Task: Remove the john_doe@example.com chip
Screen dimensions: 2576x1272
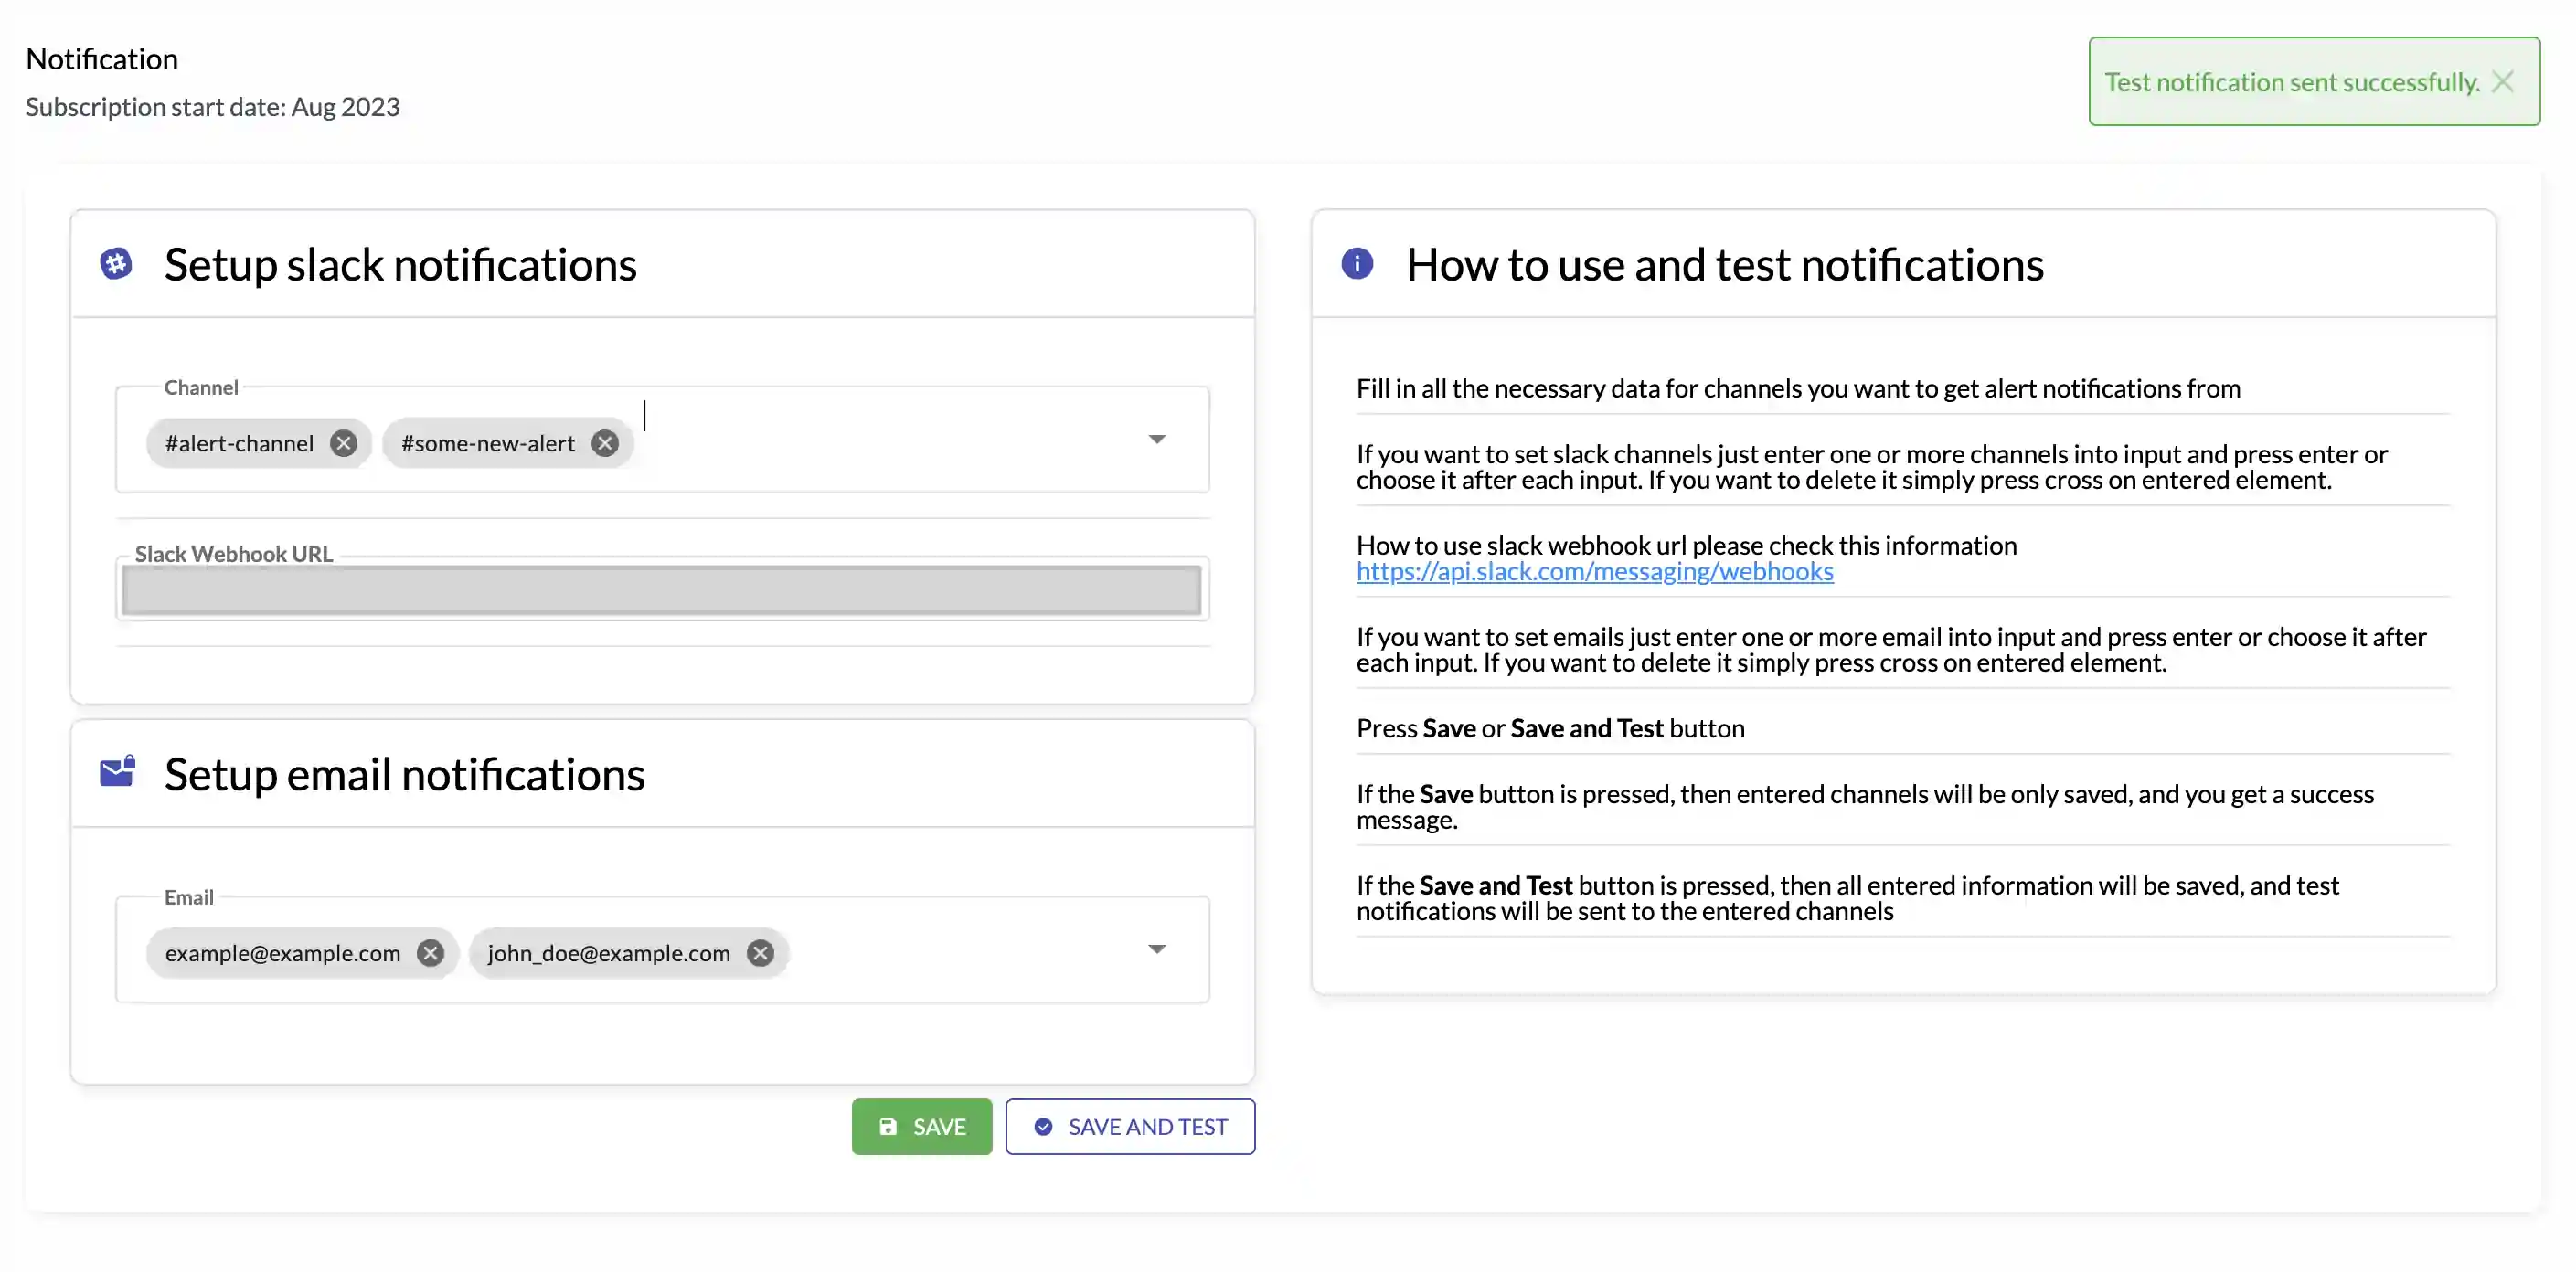Action: coord(760,953)
